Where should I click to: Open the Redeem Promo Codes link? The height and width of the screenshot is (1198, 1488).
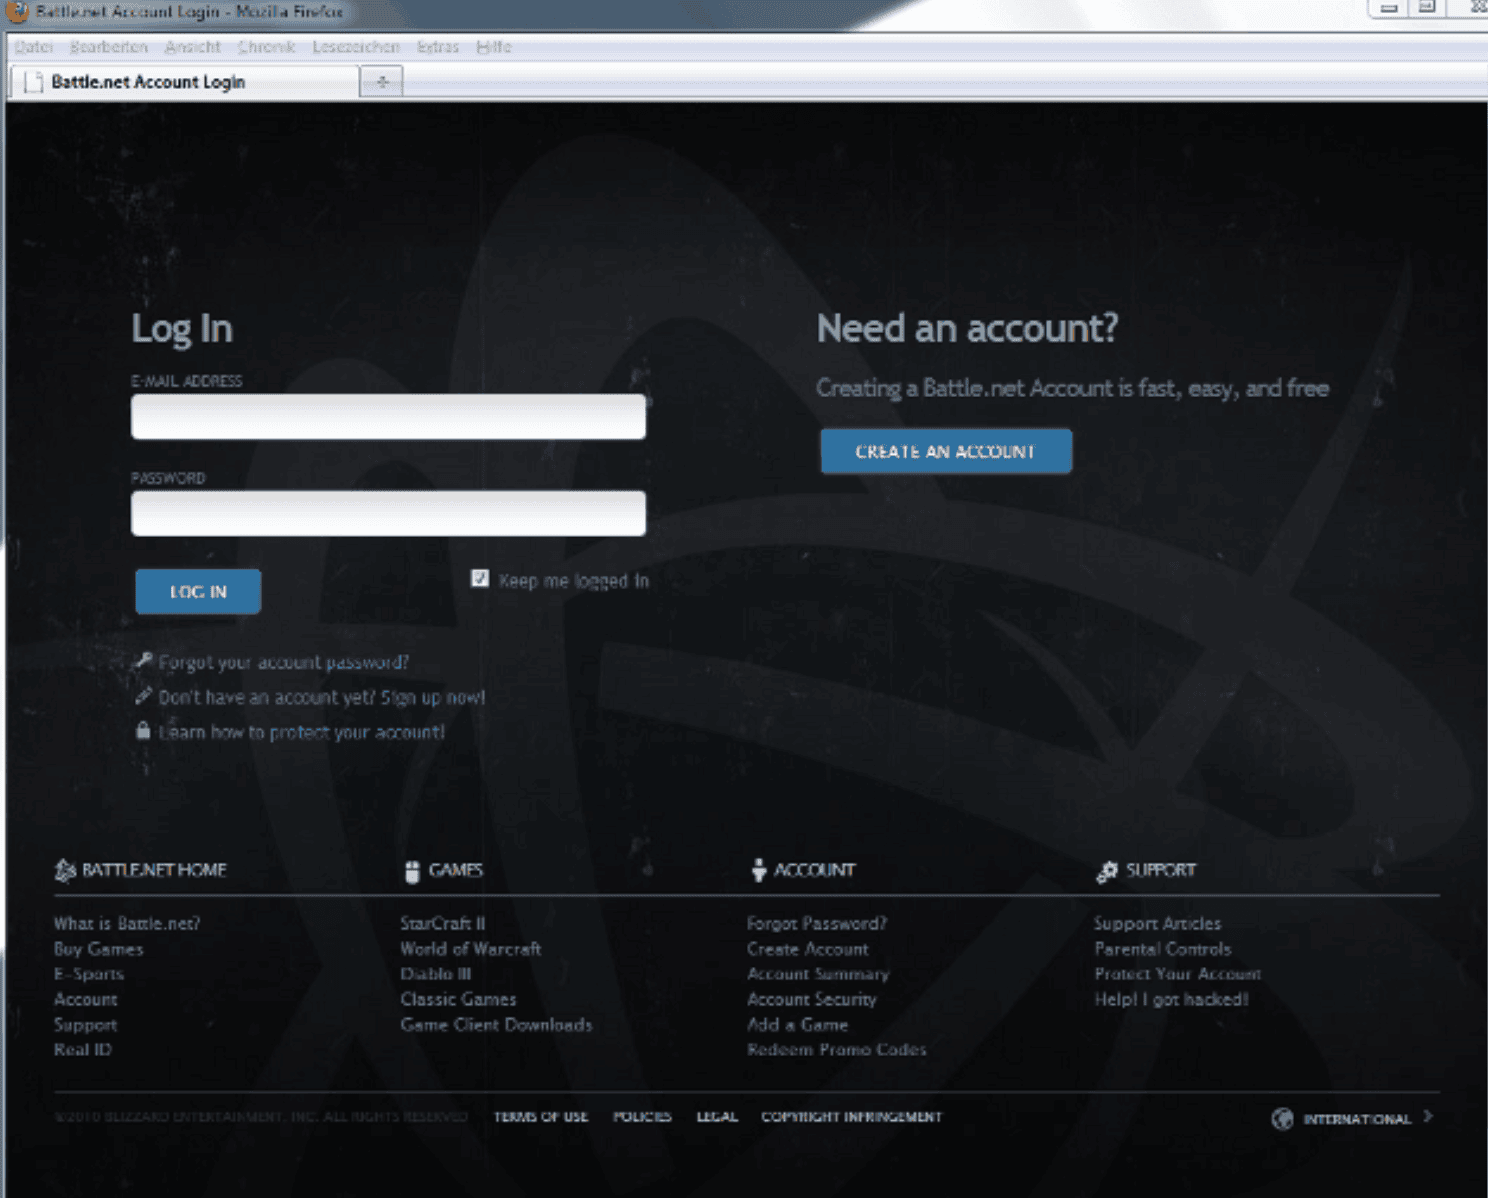(x=837, y=1050)
